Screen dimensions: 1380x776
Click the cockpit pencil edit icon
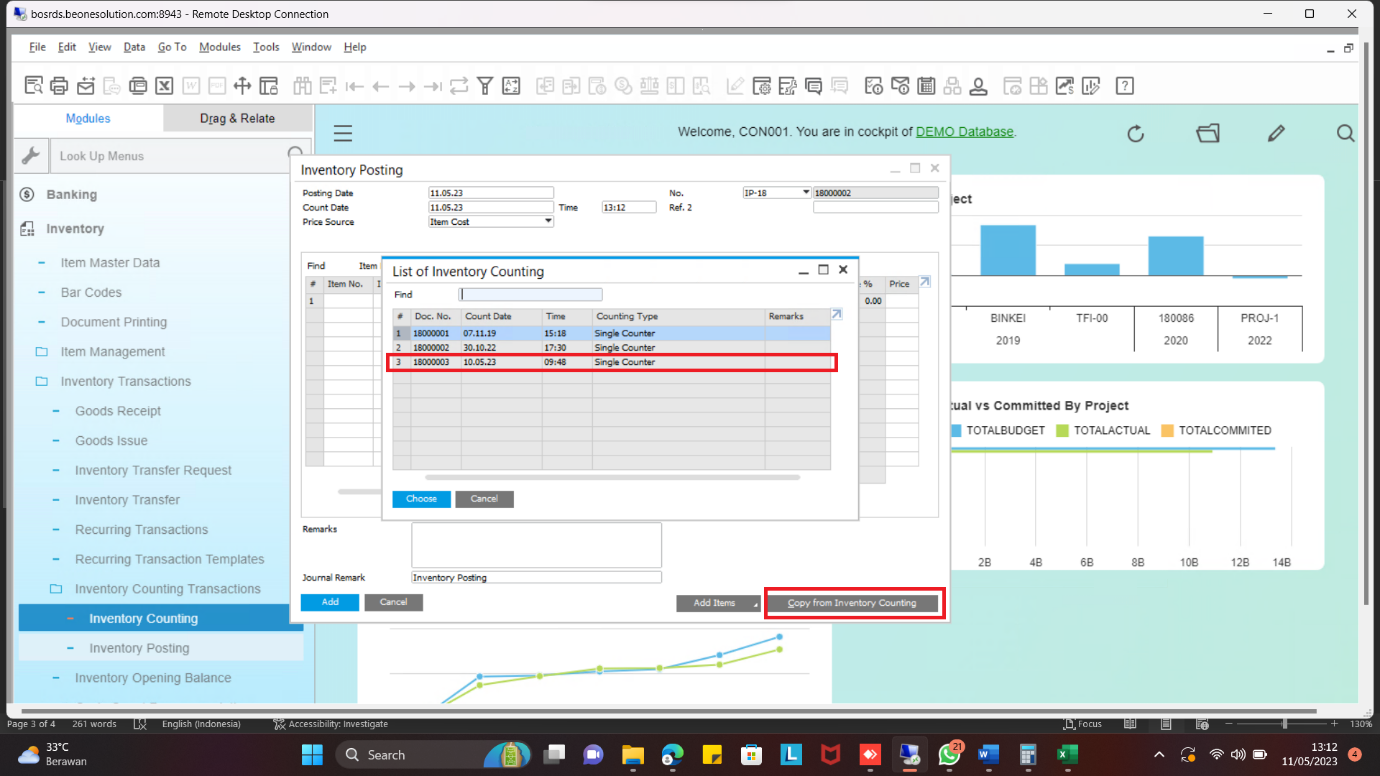(1276, 133)
